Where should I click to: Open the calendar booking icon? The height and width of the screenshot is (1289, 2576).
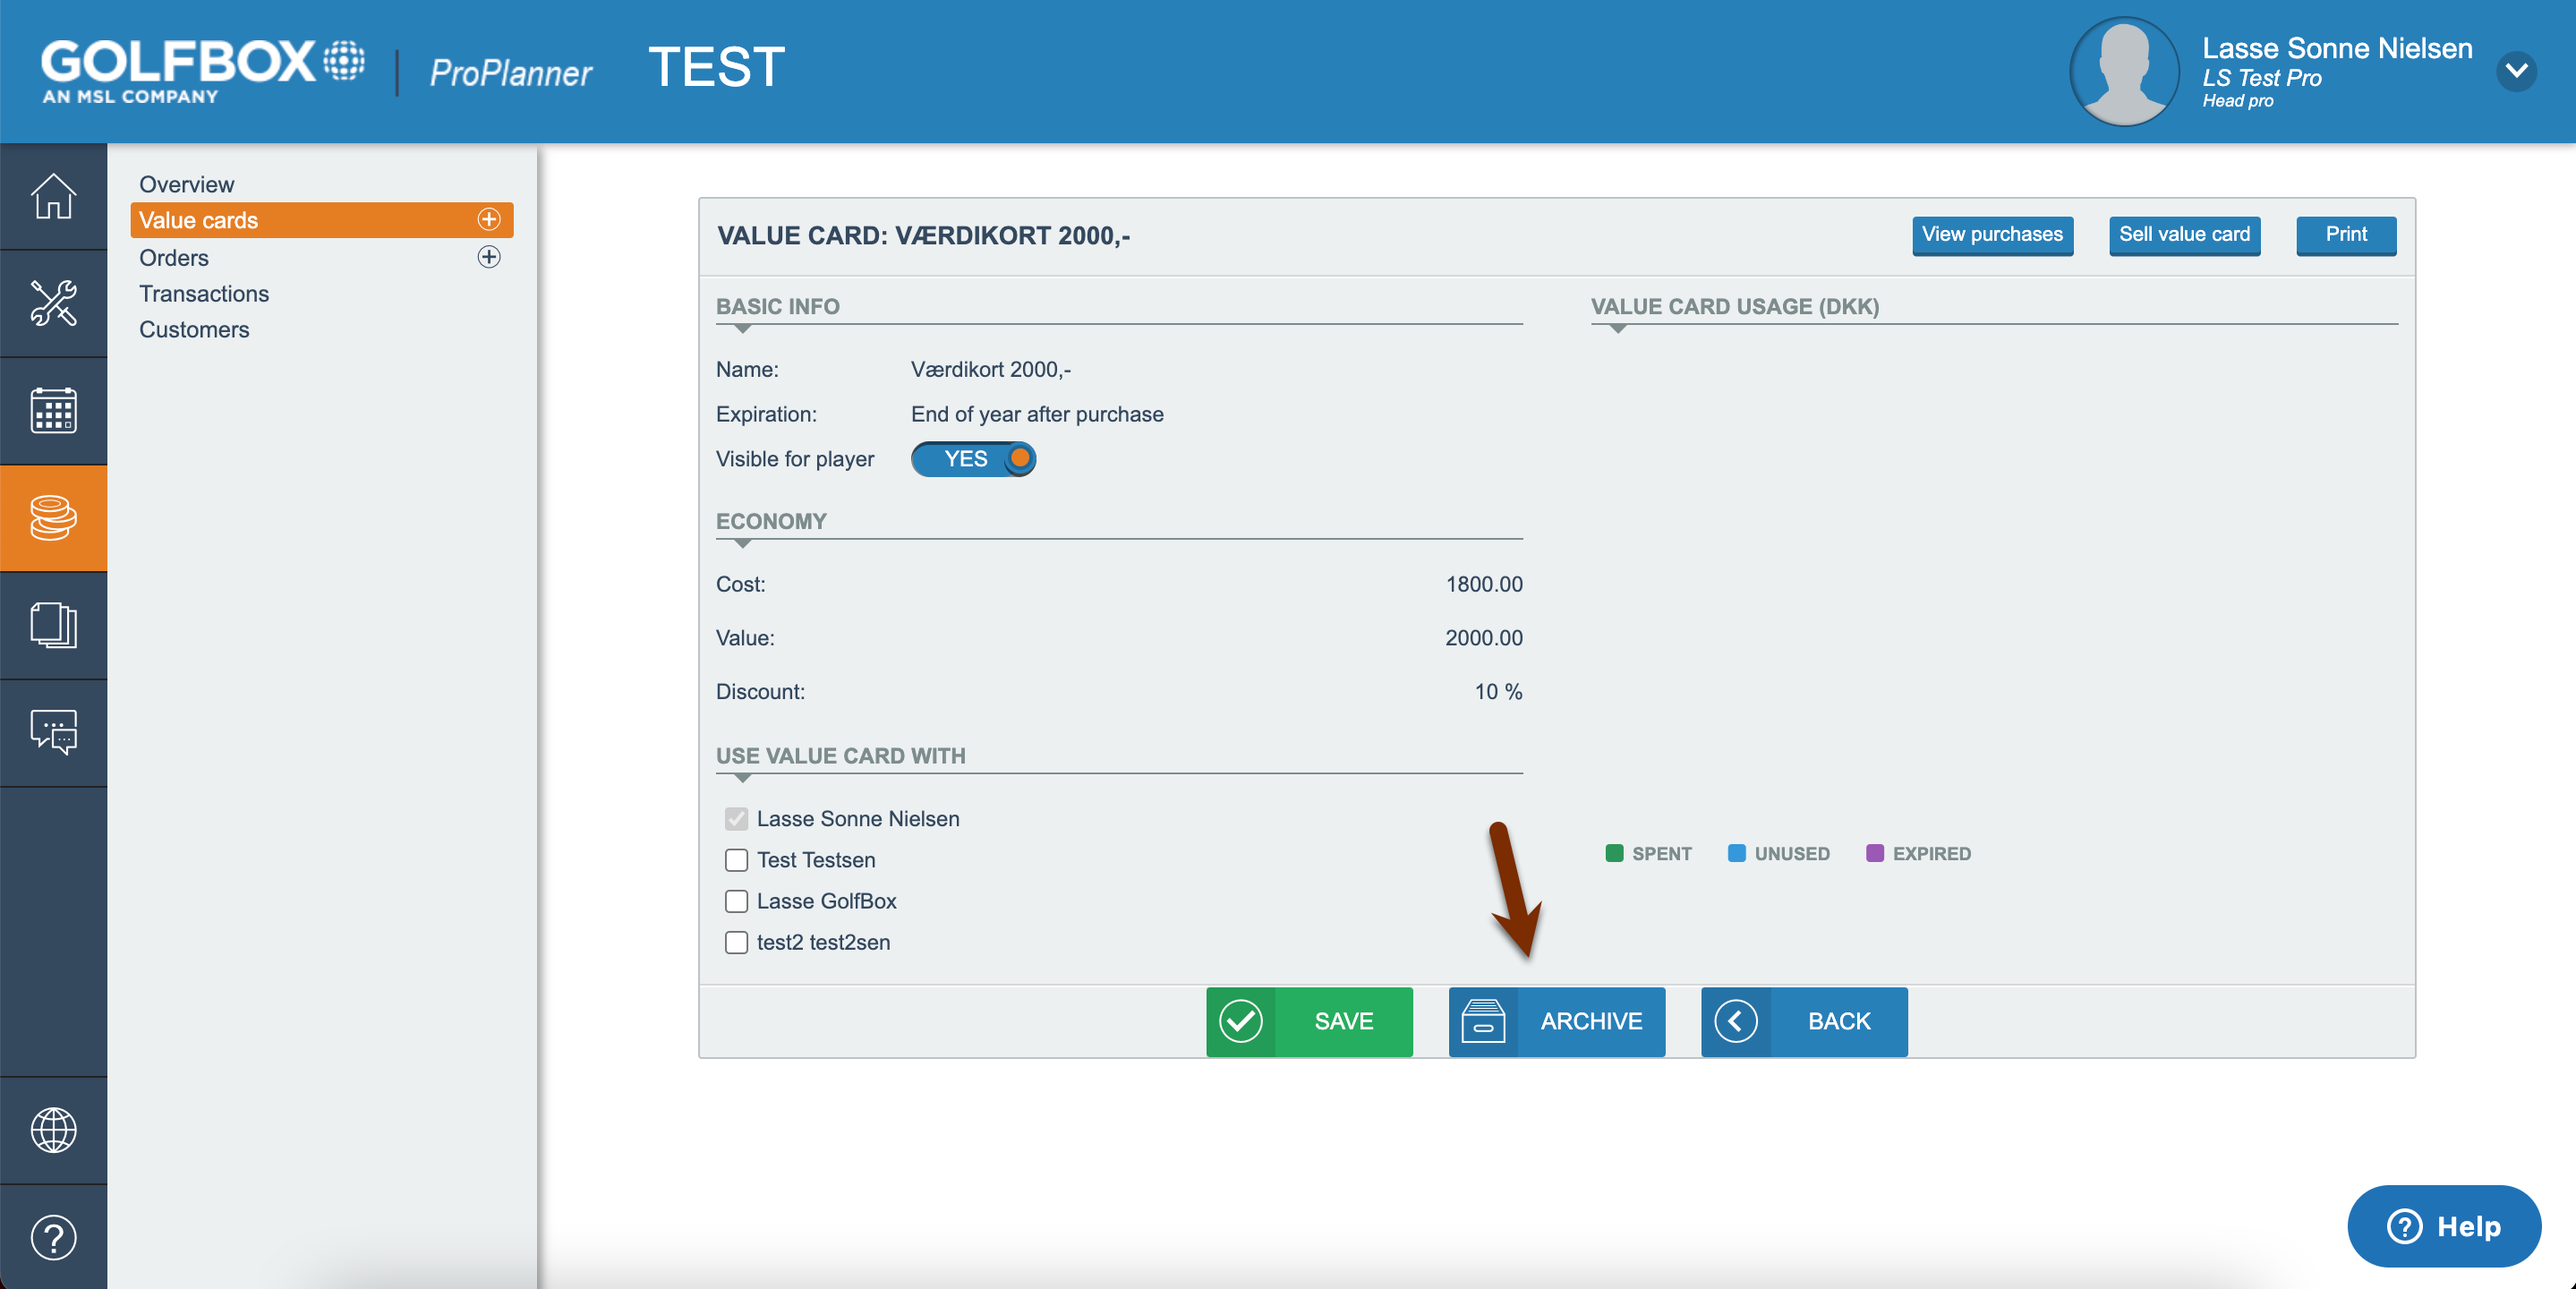click(54, 410)
